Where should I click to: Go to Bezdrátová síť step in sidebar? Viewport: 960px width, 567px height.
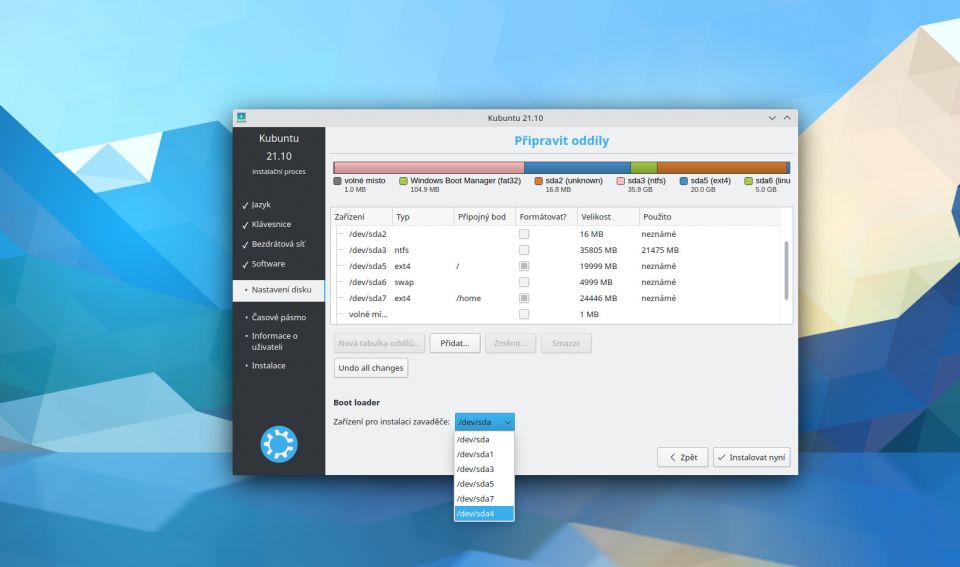278,244
